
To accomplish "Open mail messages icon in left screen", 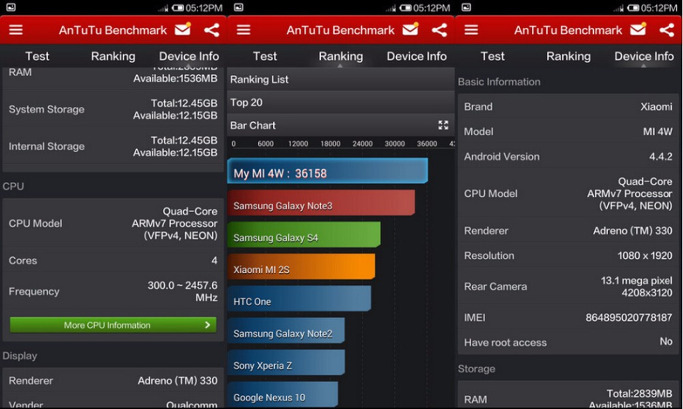I will (x=183, y=29).
